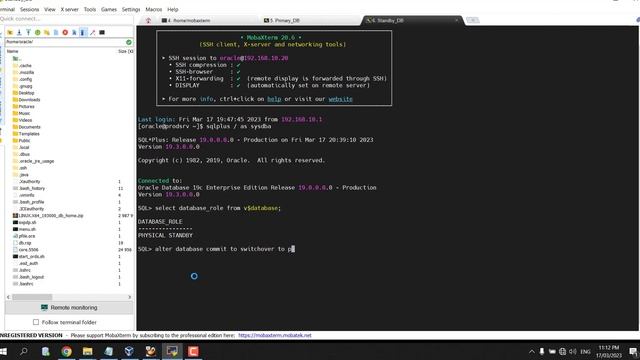Viewport: 640px width, 360px height.
Task: Select the .cache folder
Action: [25, 65]
